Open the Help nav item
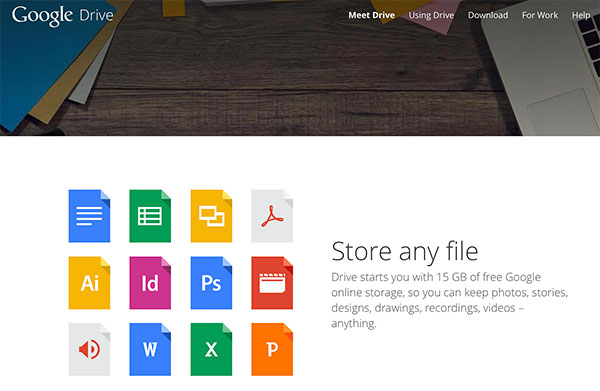600x391 pixels. tap(581, 15)
